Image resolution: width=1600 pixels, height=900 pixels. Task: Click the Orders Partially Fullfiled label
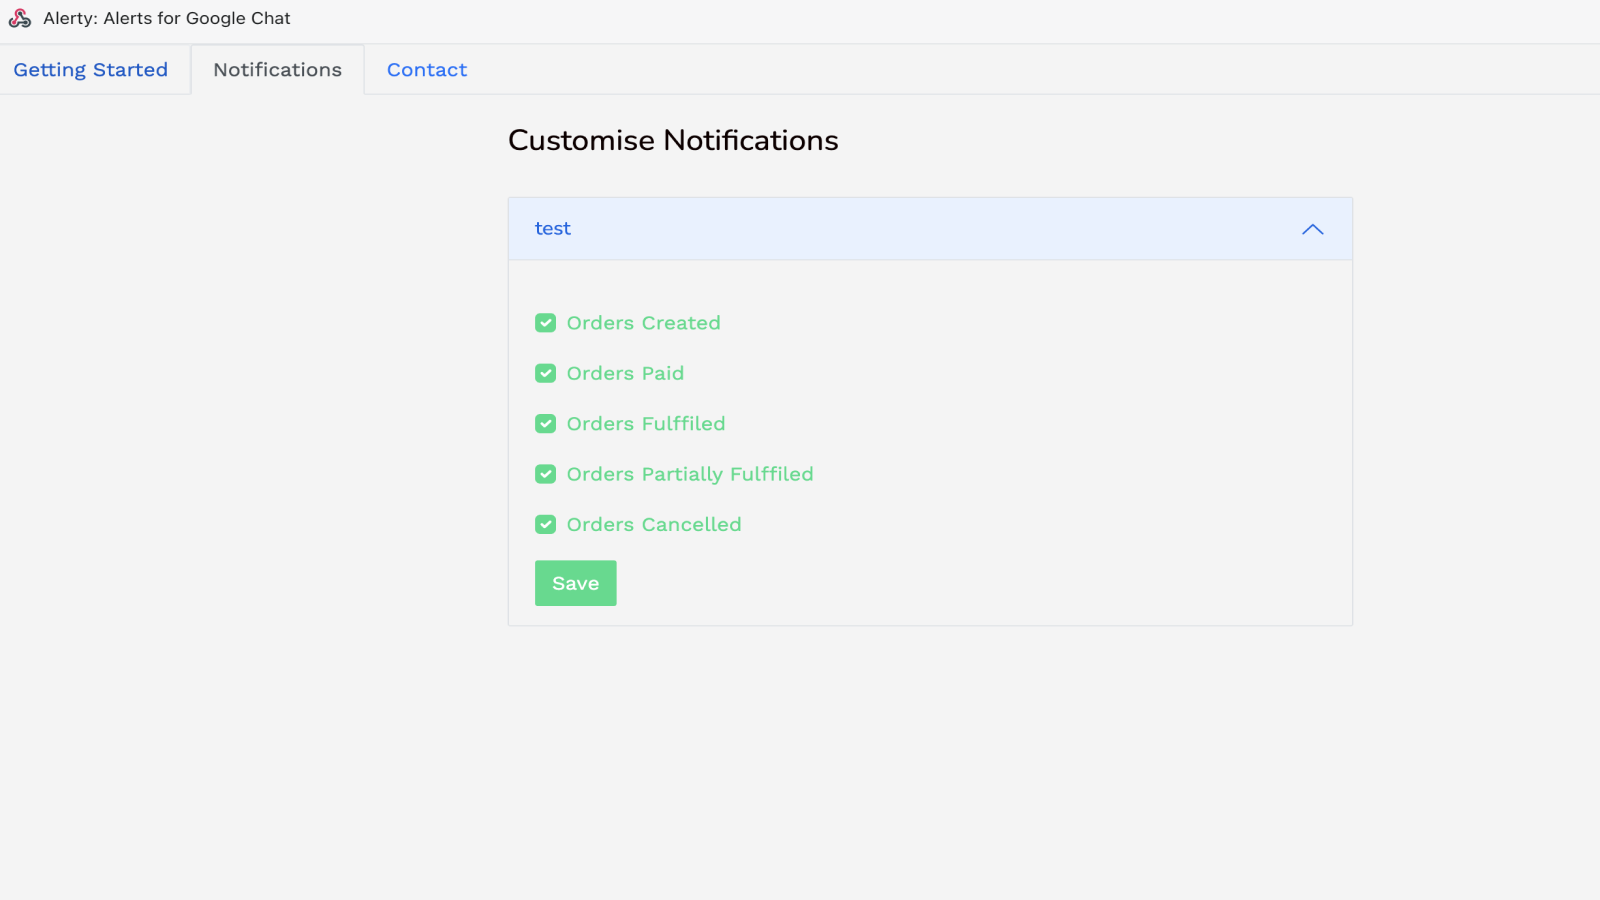[x=690, y=474]
